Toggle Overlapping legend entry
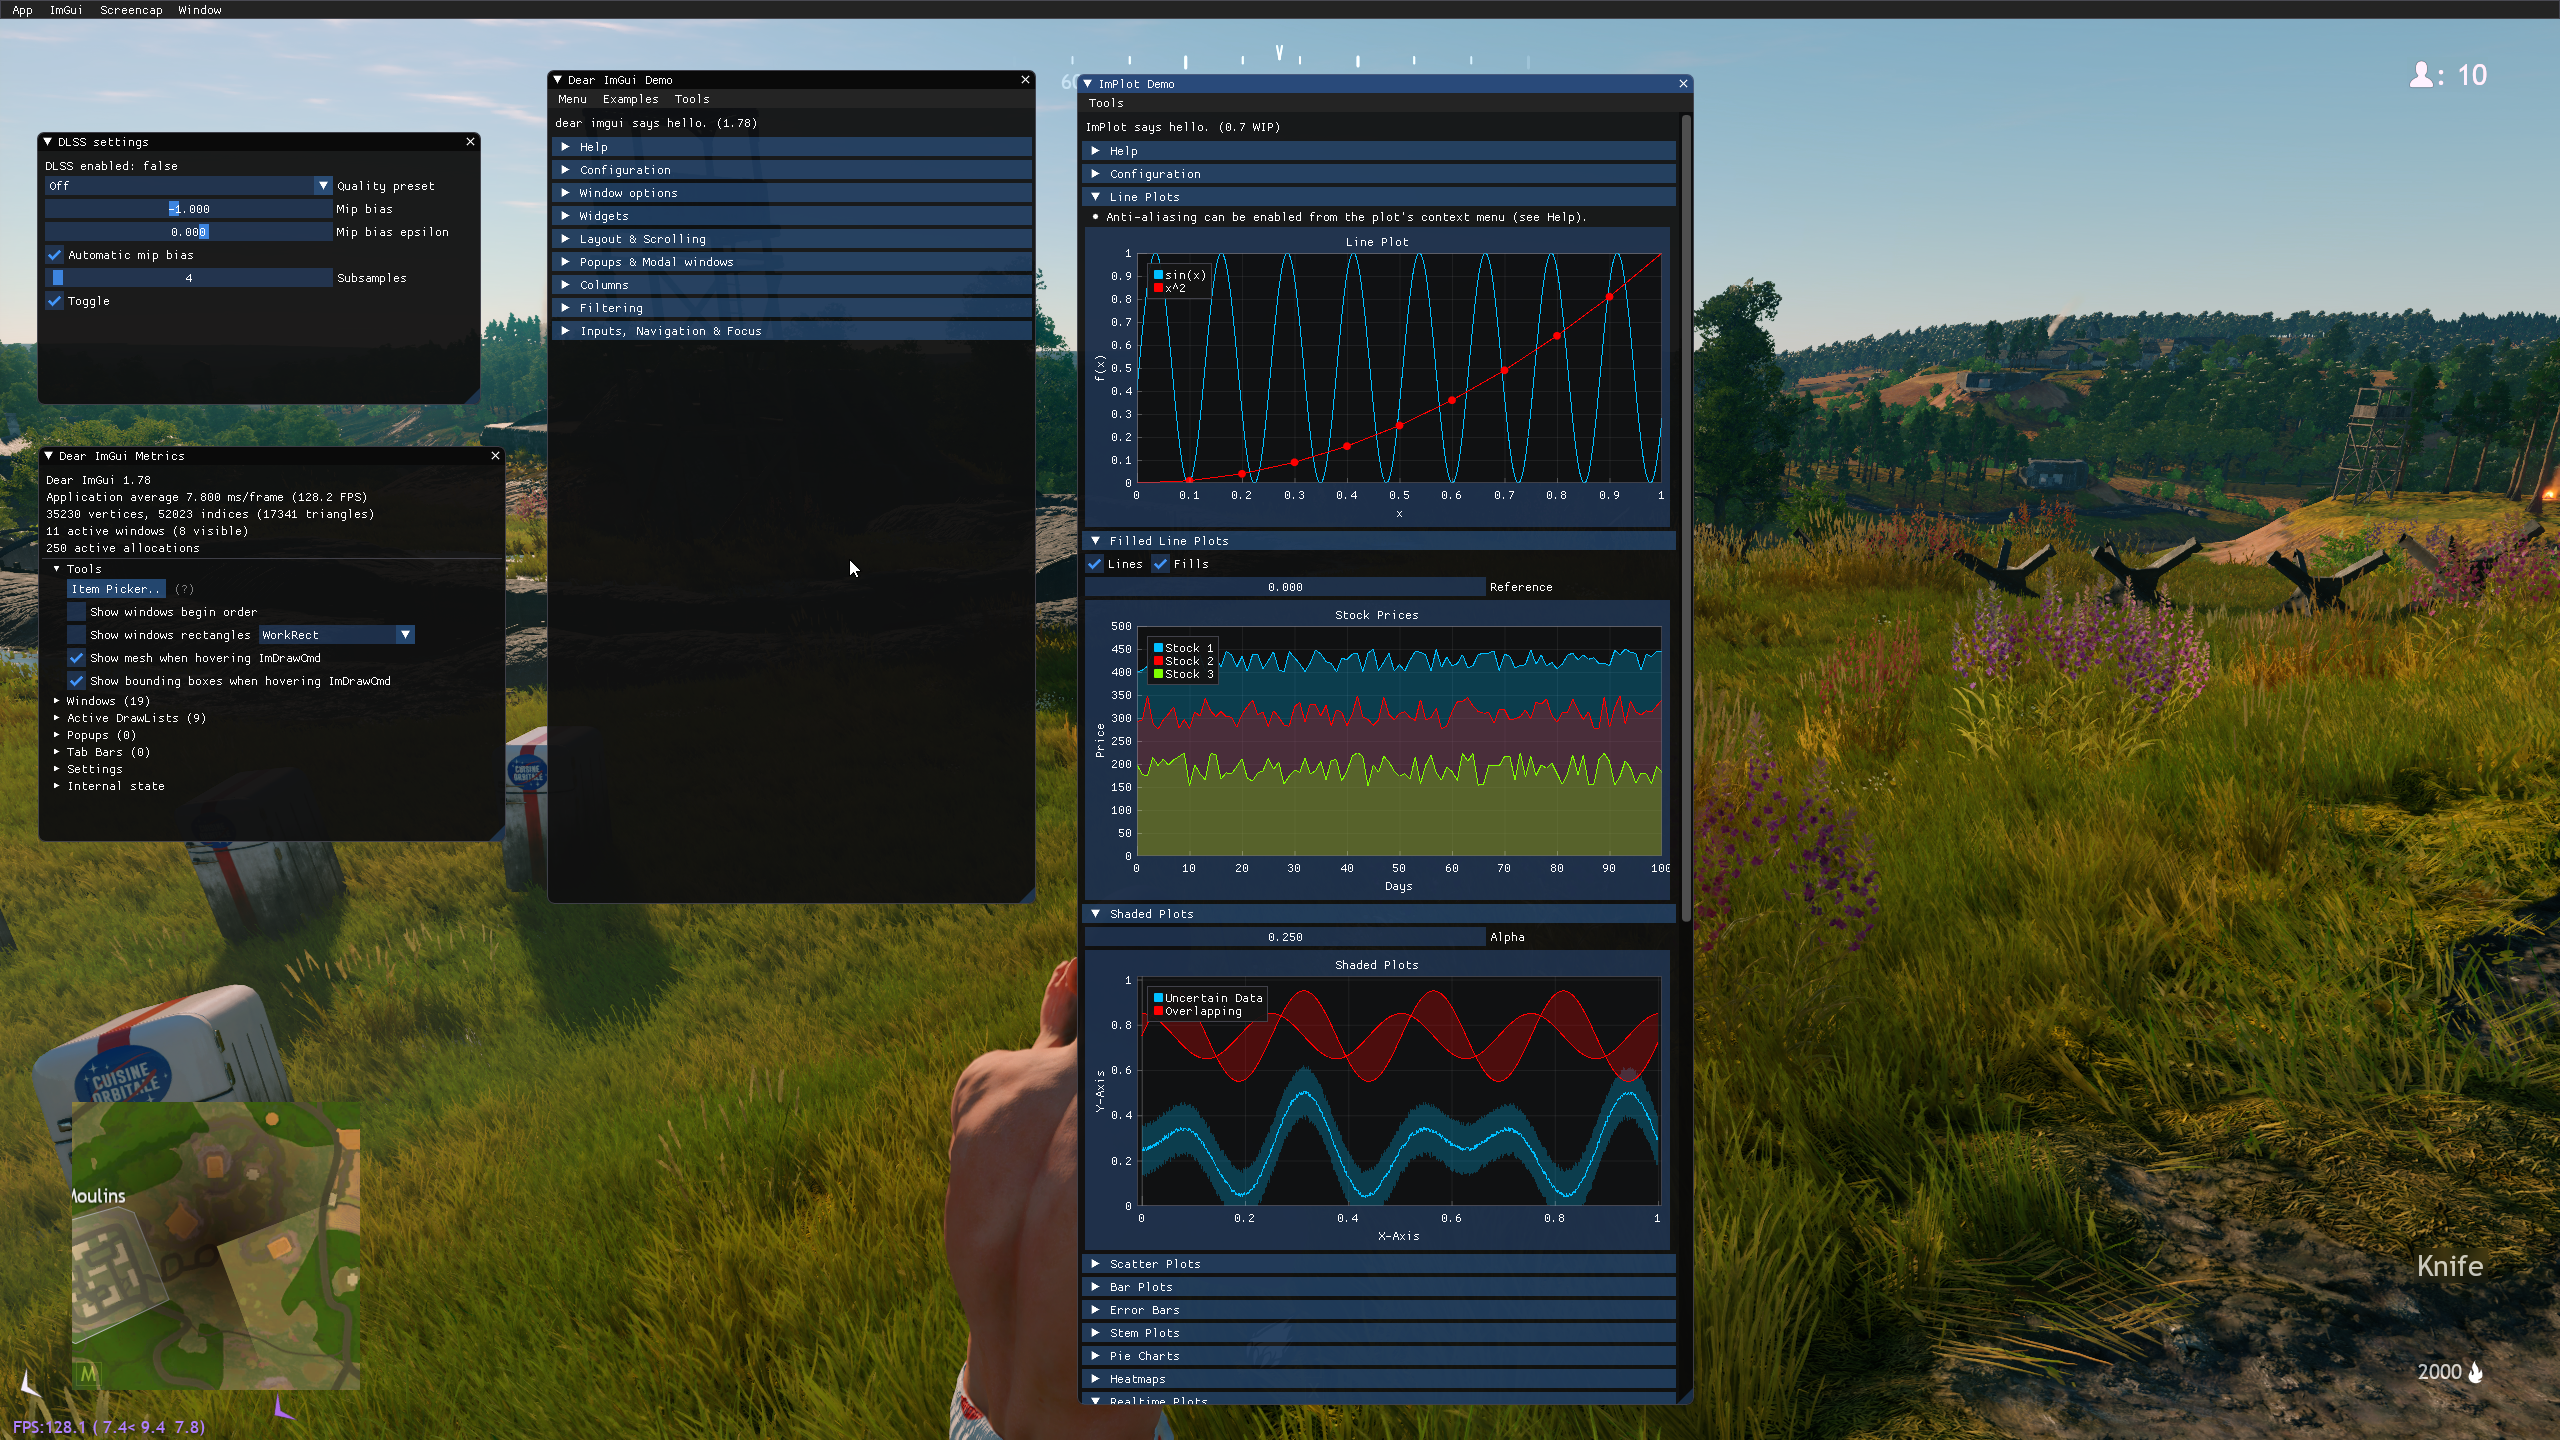Screen dimensions: 2560x1440 1198,1011
